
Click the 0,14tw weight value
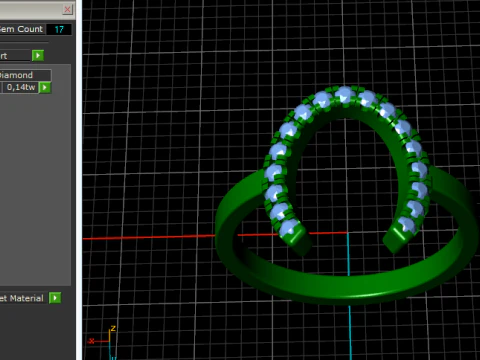(x=21, y=88)
